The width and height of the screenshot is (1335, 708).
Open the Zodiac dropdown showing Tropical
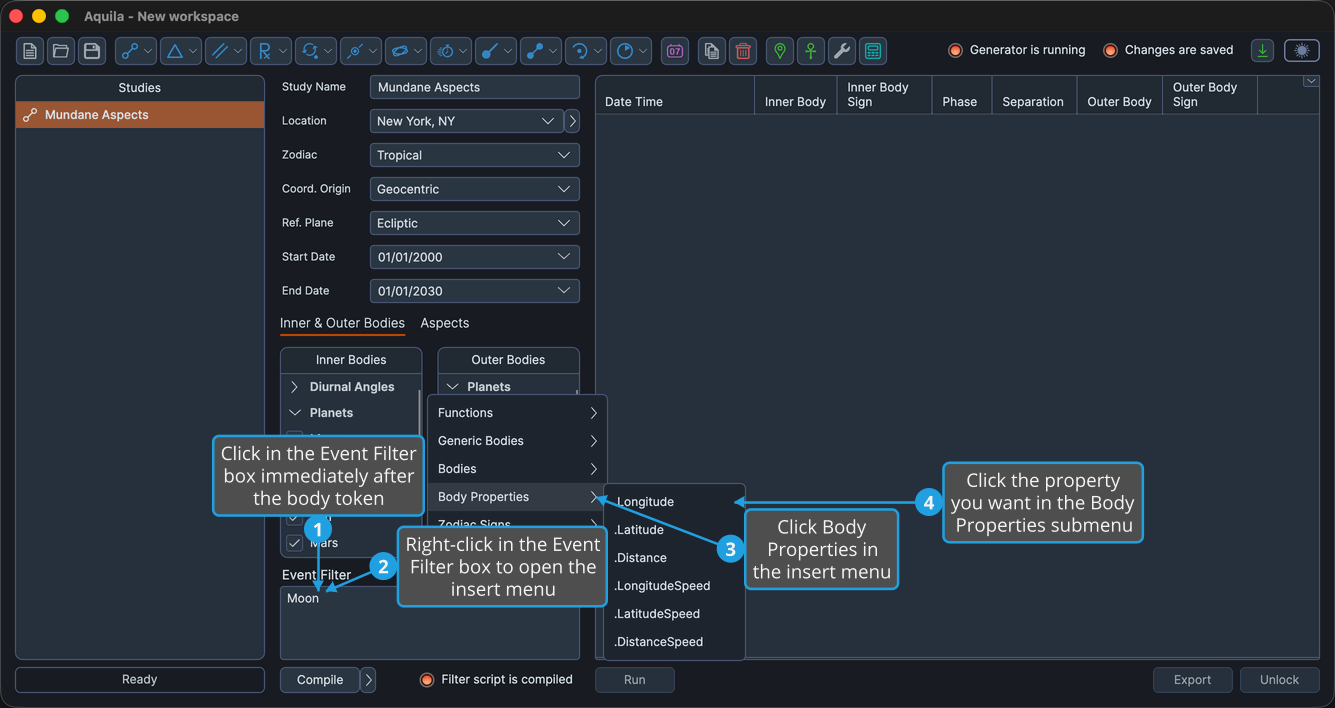[x=475, y=155]
